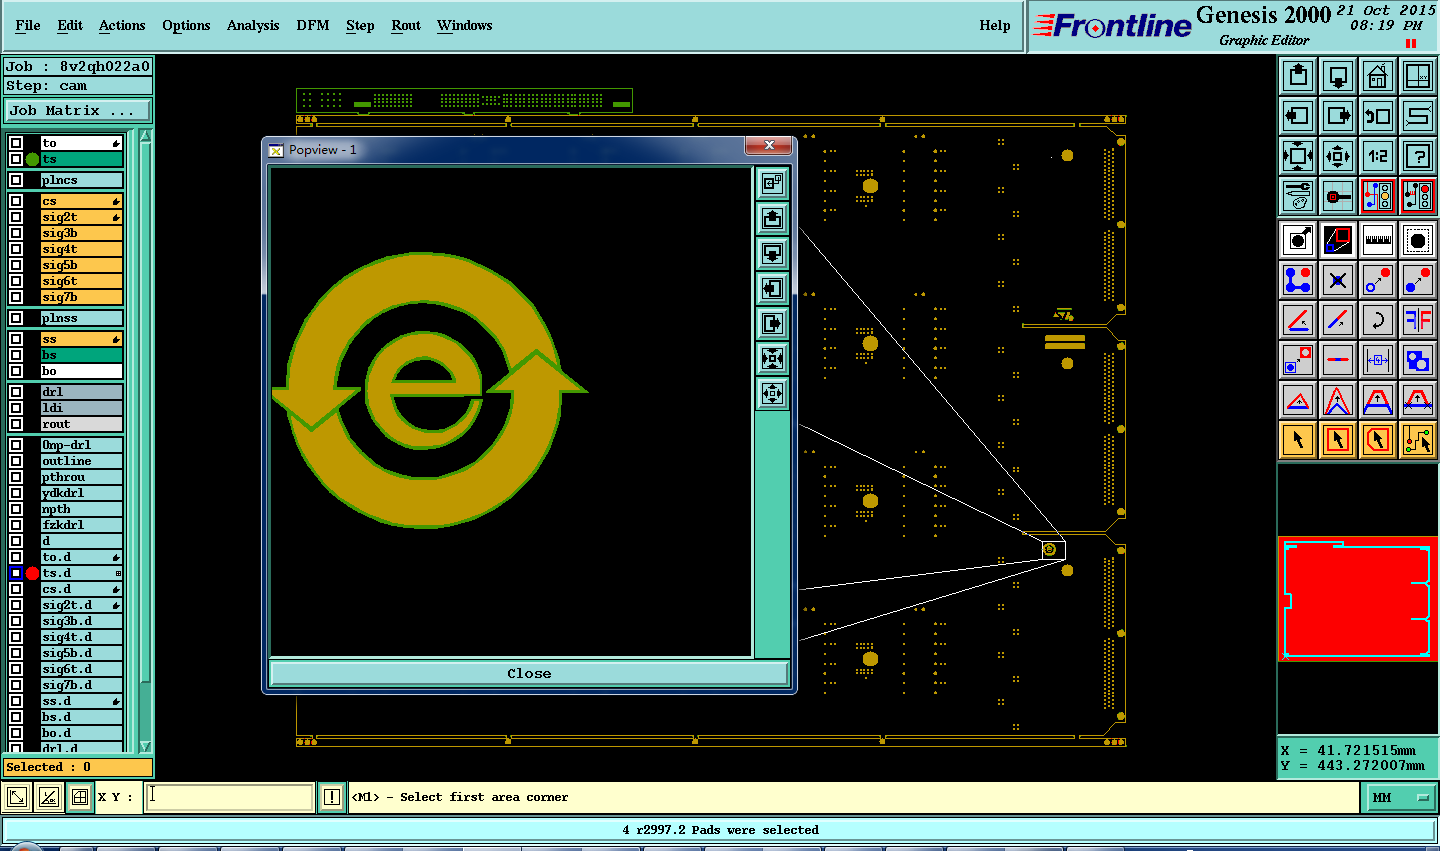Select the 'pthrou' layer name

coord(81,477)
